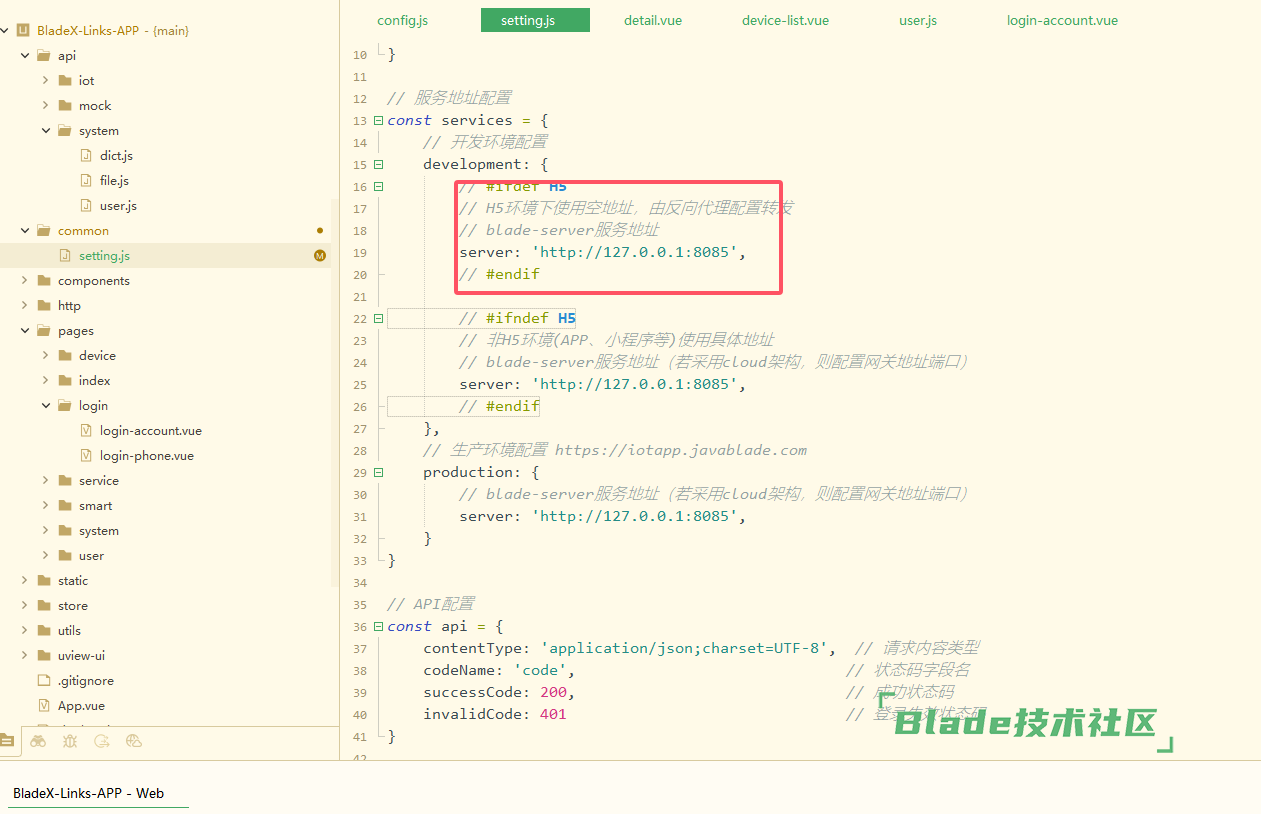The height and width of the screenshot is (814, 1261).
Task: Expand the iot folder
Action: [46, 81]
